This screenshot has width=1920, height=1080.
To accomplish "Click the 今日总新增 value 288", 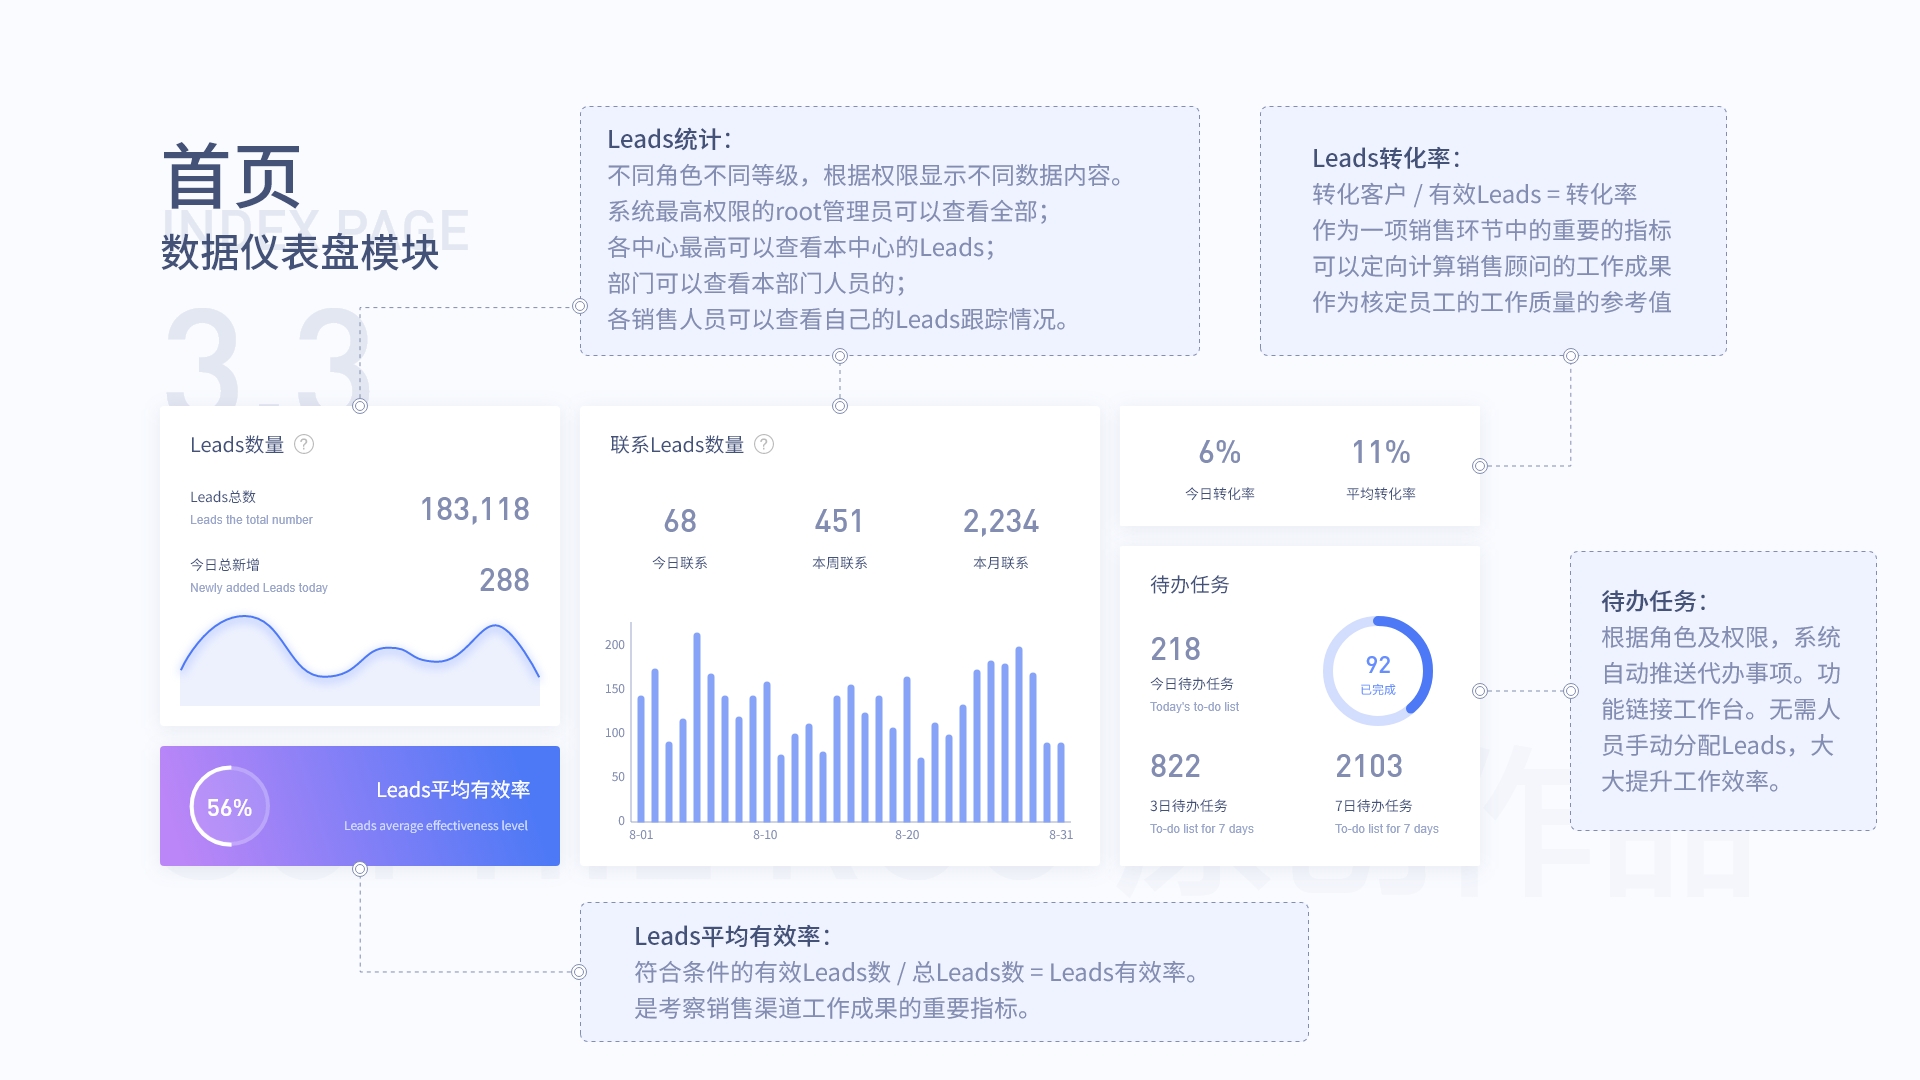I will pos(504,580).
